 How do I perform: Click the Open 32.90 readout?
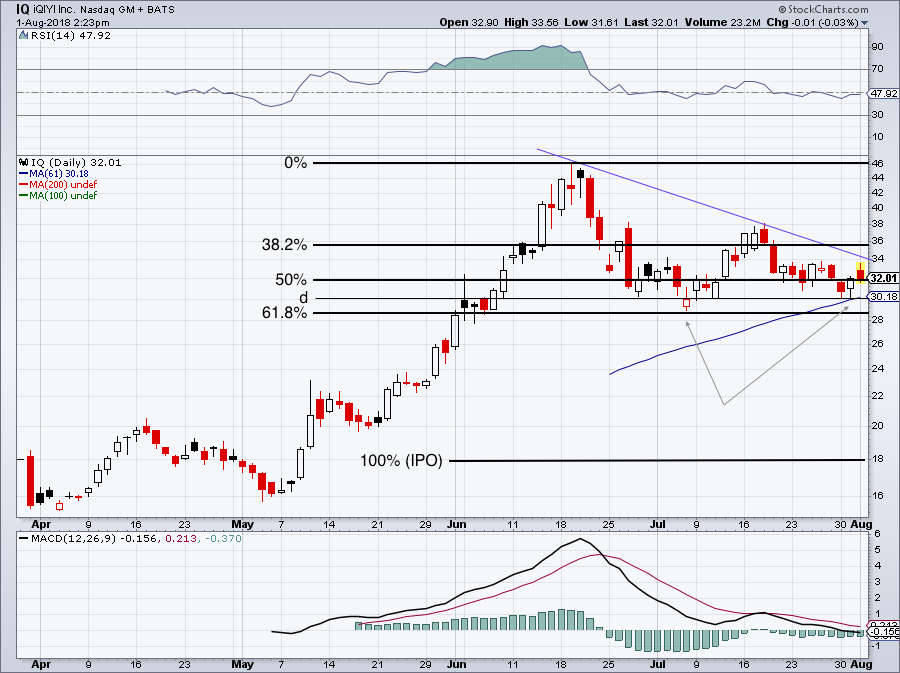[x=470, y=22]
